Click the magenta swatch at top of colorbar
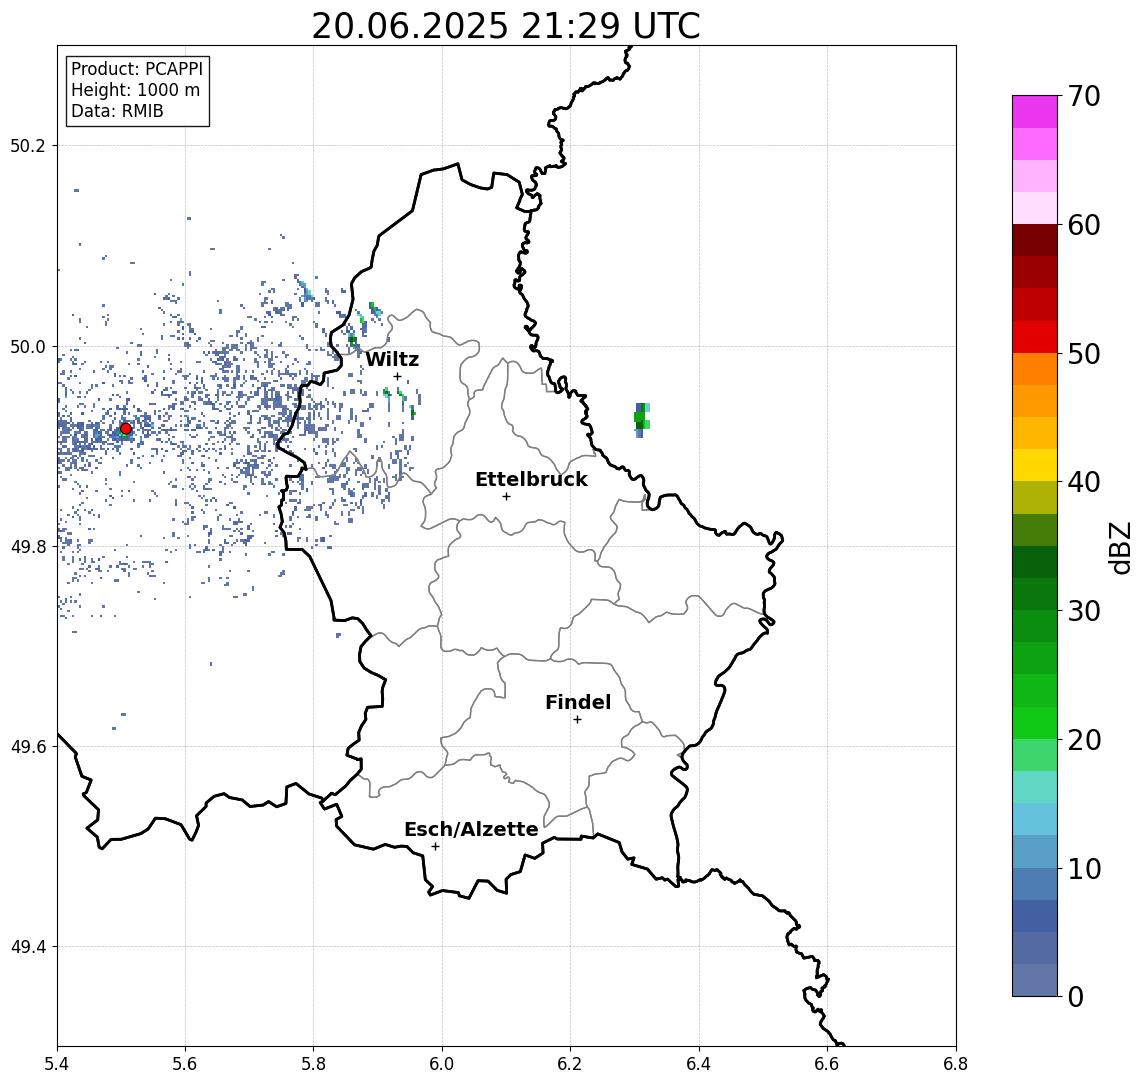Screen dimensions: 1145x1084 point(1035,112)
